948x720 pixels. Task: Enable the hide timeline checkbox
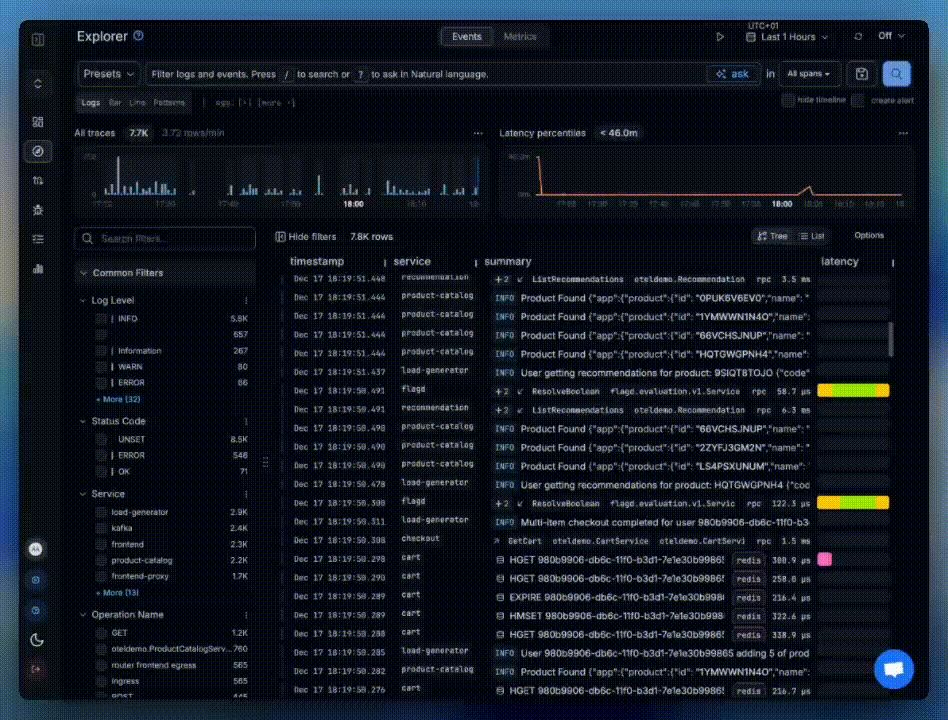point(789,101)
